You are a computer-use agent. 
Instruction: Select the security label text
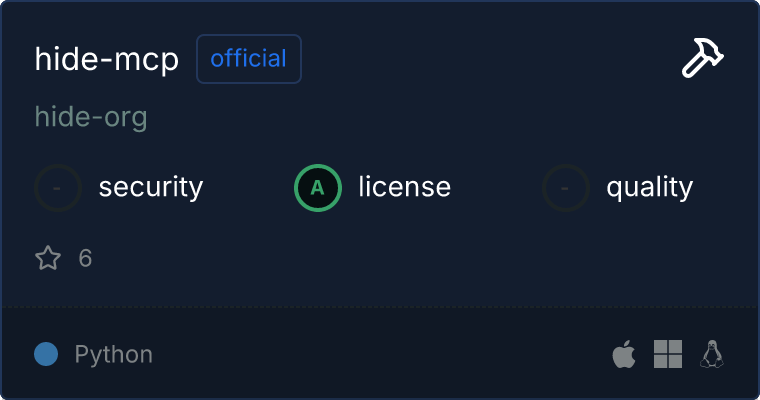(x=151, y=187)
